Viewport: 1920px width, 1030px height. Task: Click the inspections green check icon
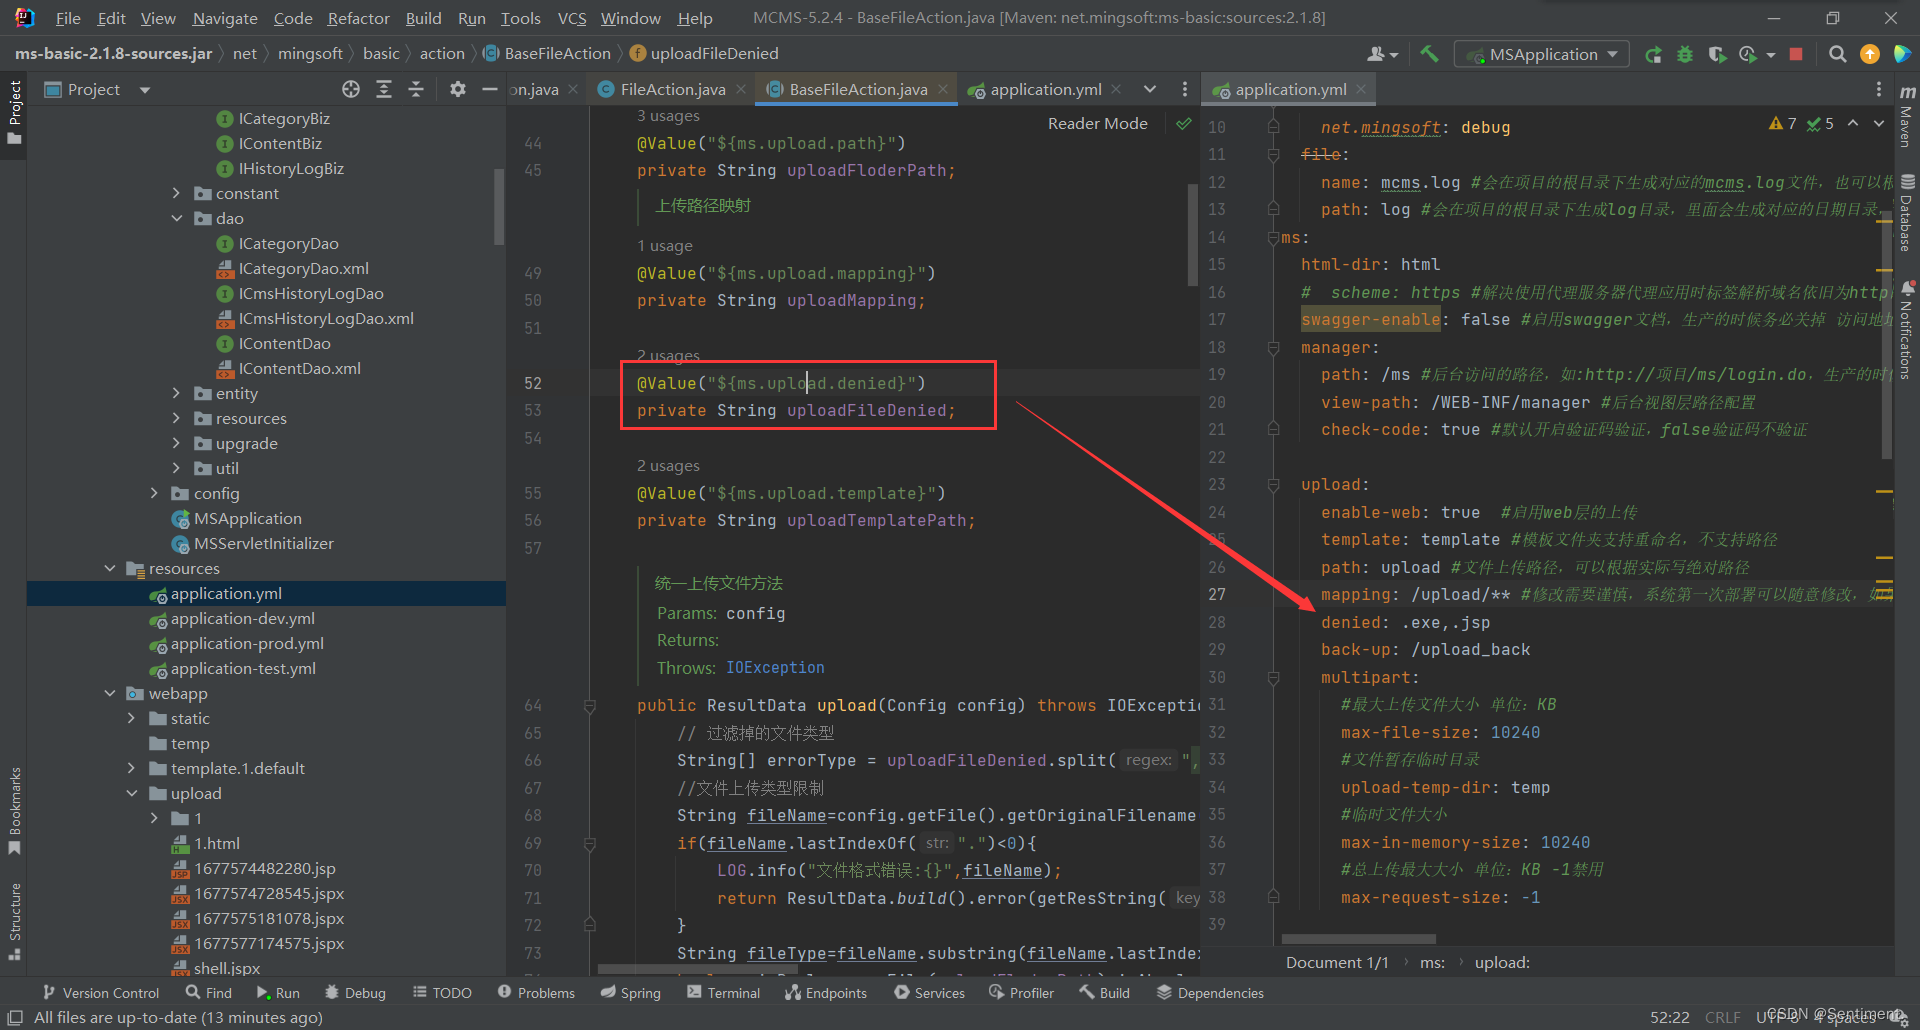point(1184,124)
